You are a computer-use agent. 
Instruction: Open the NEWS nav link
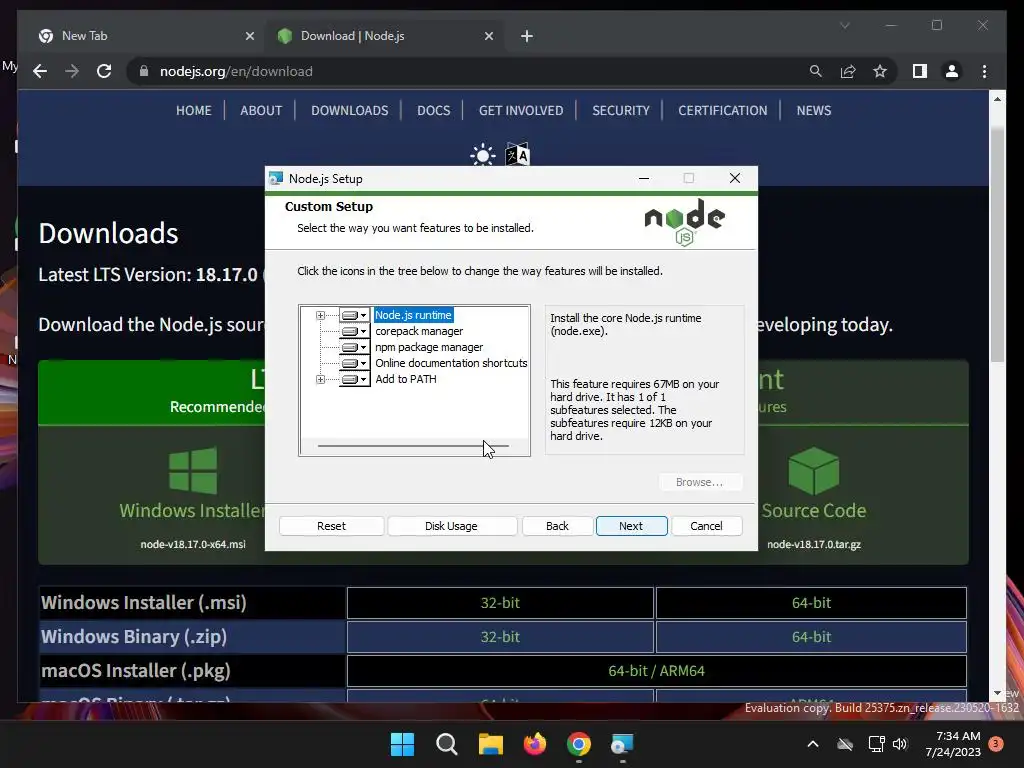tap(814, 110)
